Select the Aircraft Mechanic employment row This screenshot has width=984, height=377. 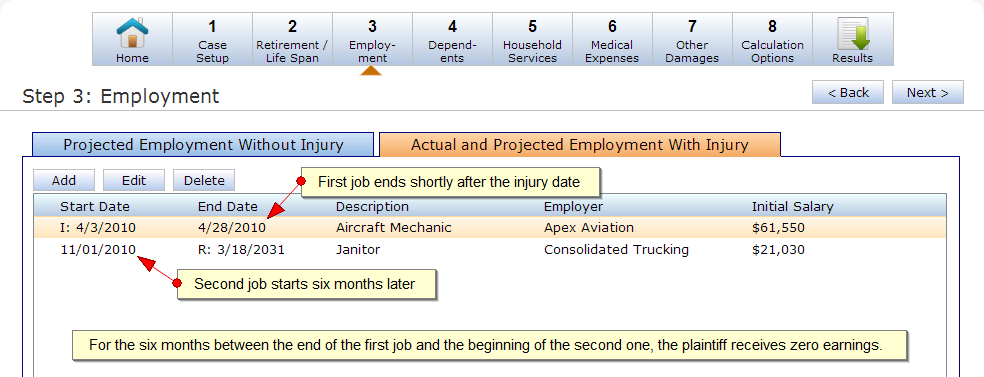coord(489,228)
